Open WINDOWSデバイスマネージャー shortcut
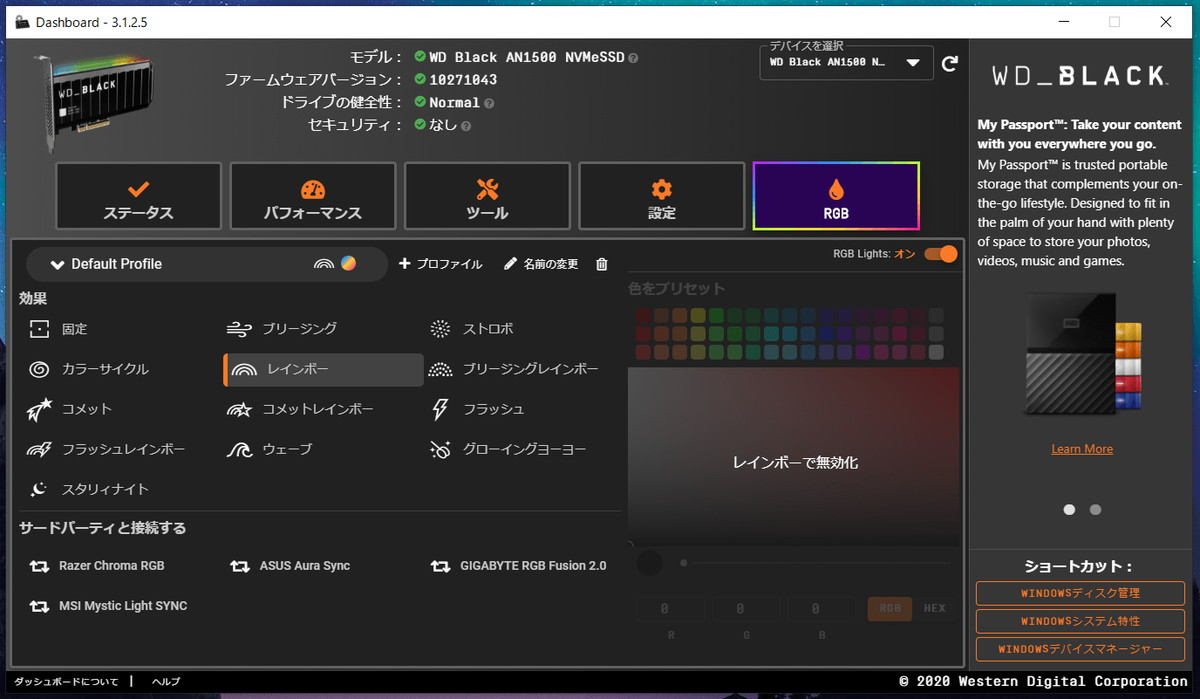The height and width of the screenshot is (699, 1200). pos(1080,649)
